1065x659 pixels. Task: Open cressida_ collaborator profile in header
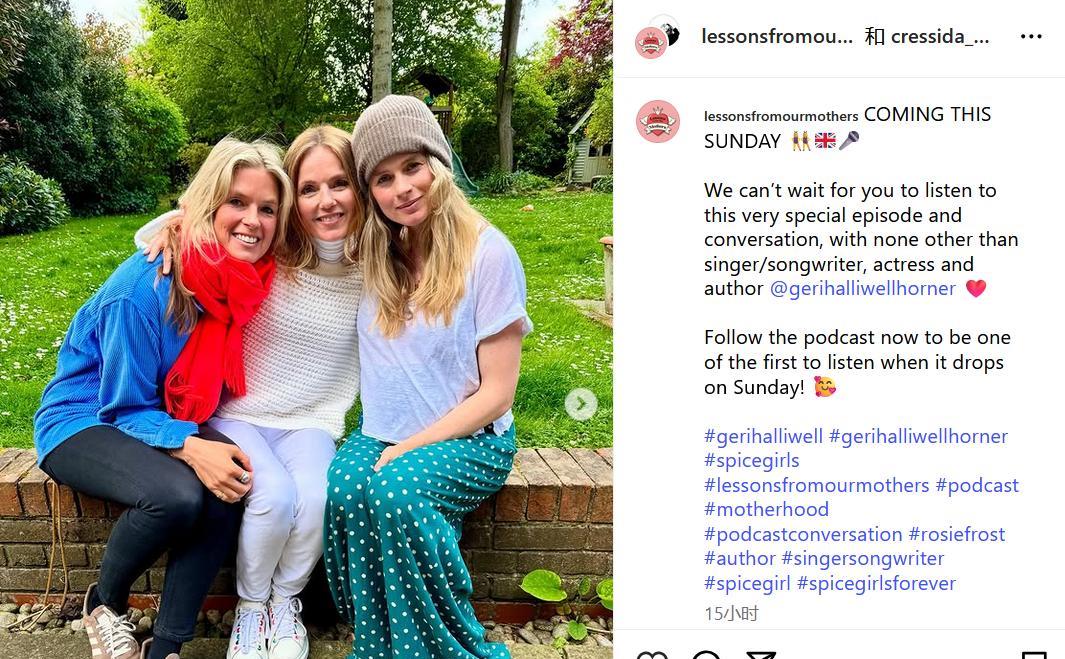click(x=940, y=37)
